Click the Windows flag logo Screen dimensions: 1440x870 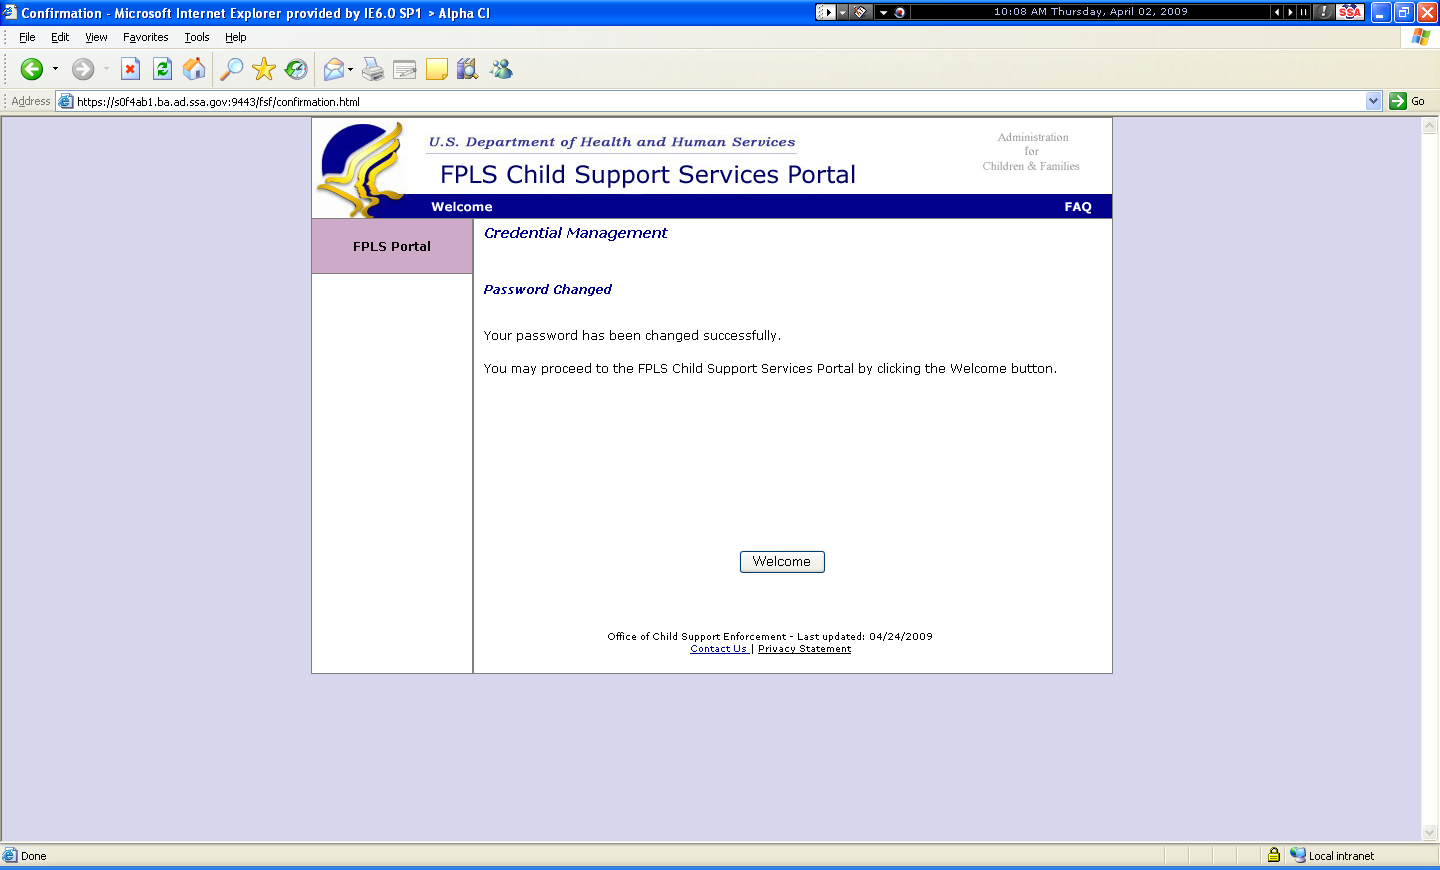pos(1421,37)
